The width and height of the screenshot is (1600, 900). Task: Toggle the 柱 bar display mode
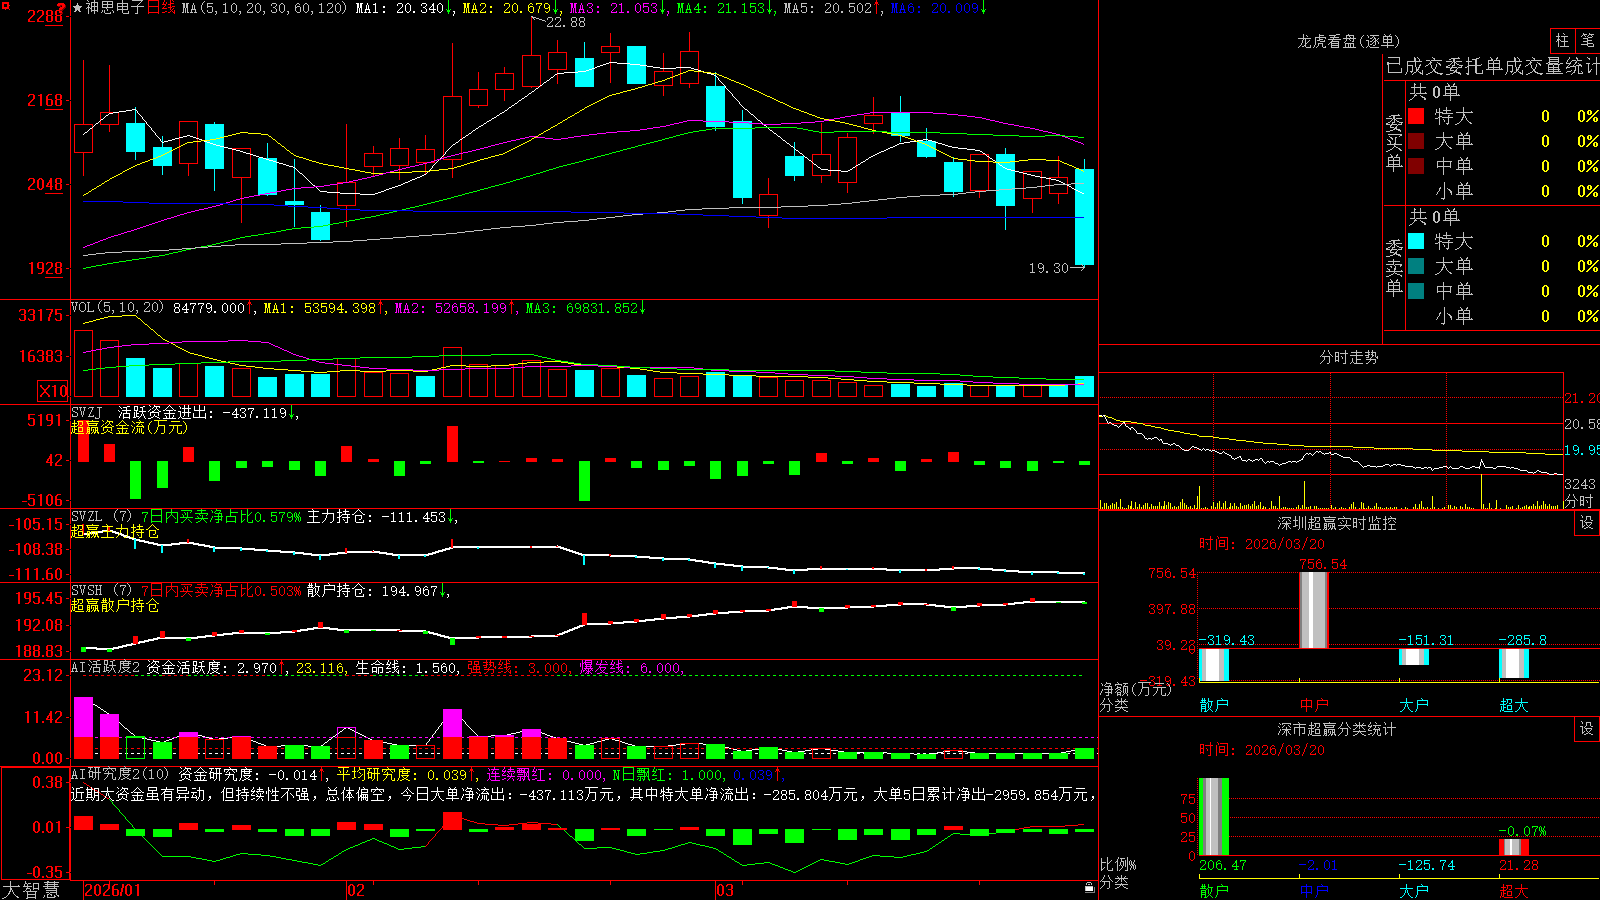1562,41
